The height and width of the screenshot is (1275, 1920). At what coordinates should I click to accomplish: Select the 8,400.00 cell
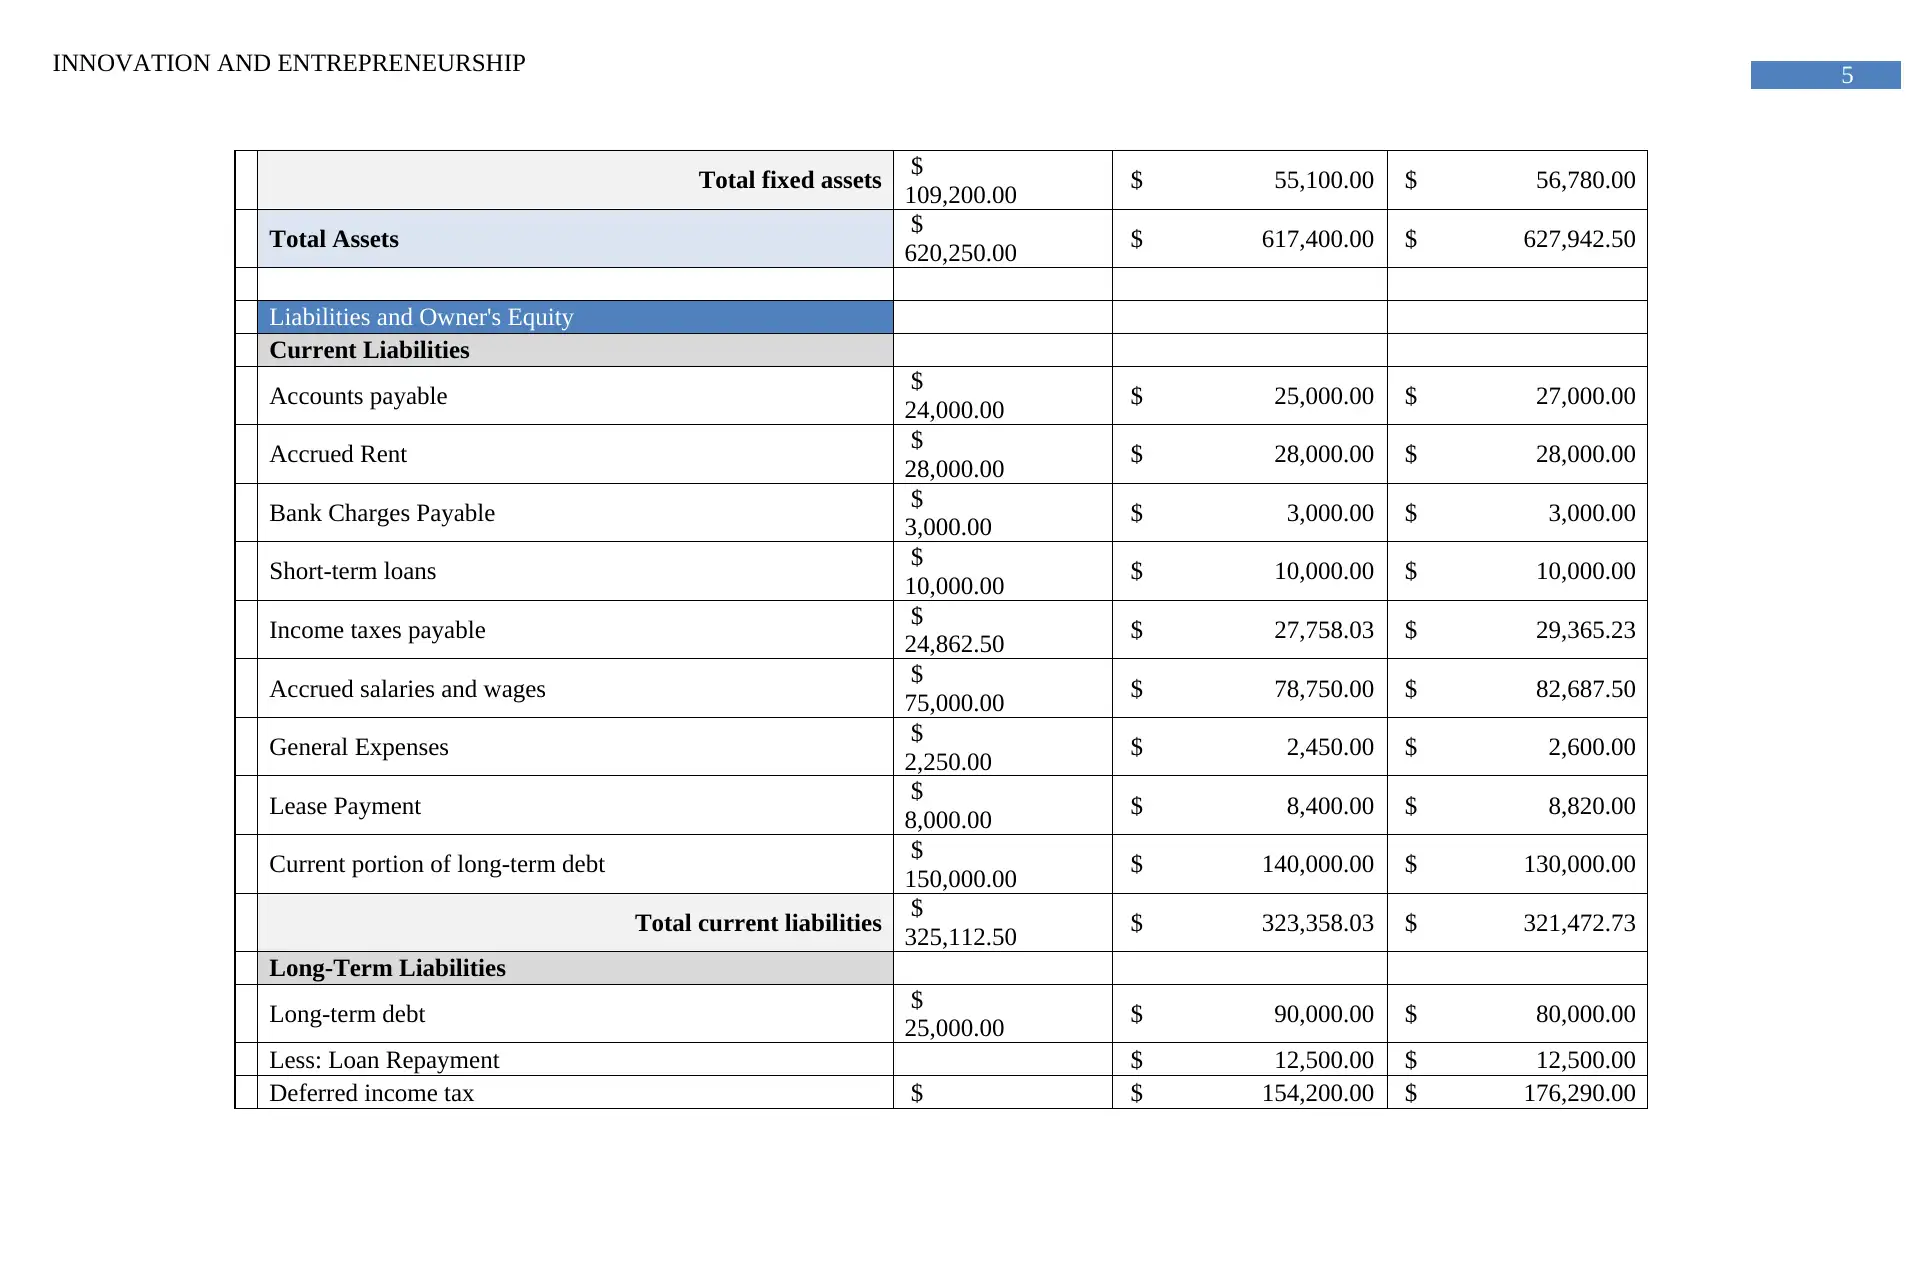tap(1250, 806)
